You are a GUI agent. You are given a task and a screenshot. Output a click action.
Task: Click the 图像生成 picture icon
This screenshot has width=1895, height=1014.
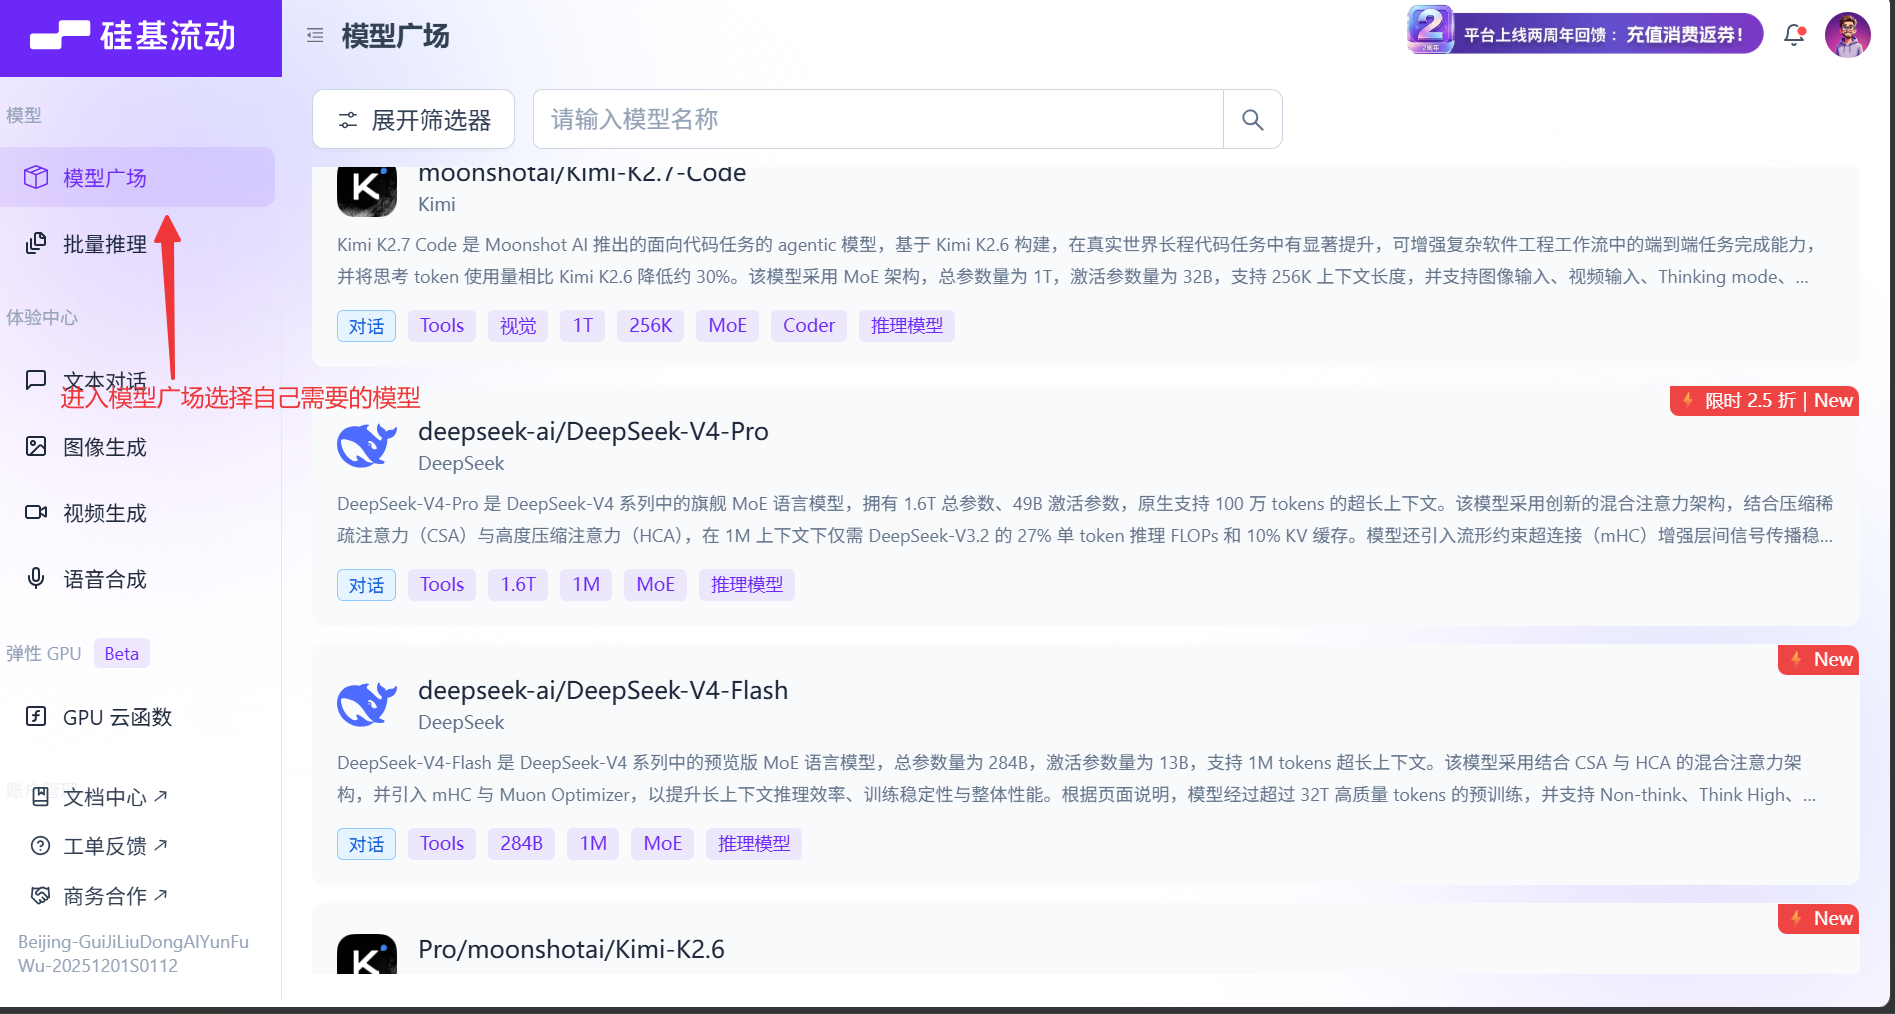pos(36,446)
